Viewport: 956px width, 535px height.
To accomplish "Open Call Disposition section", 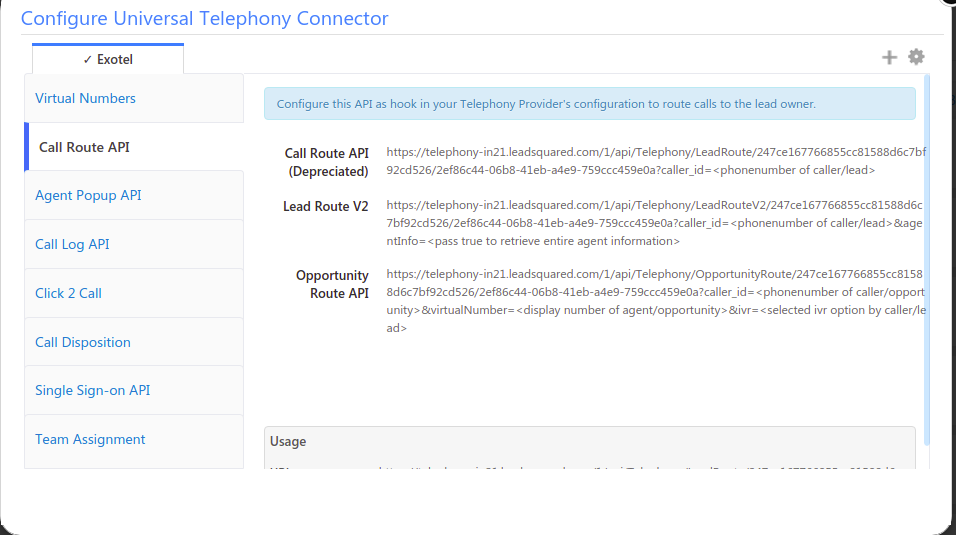I will tap(134, 342).
